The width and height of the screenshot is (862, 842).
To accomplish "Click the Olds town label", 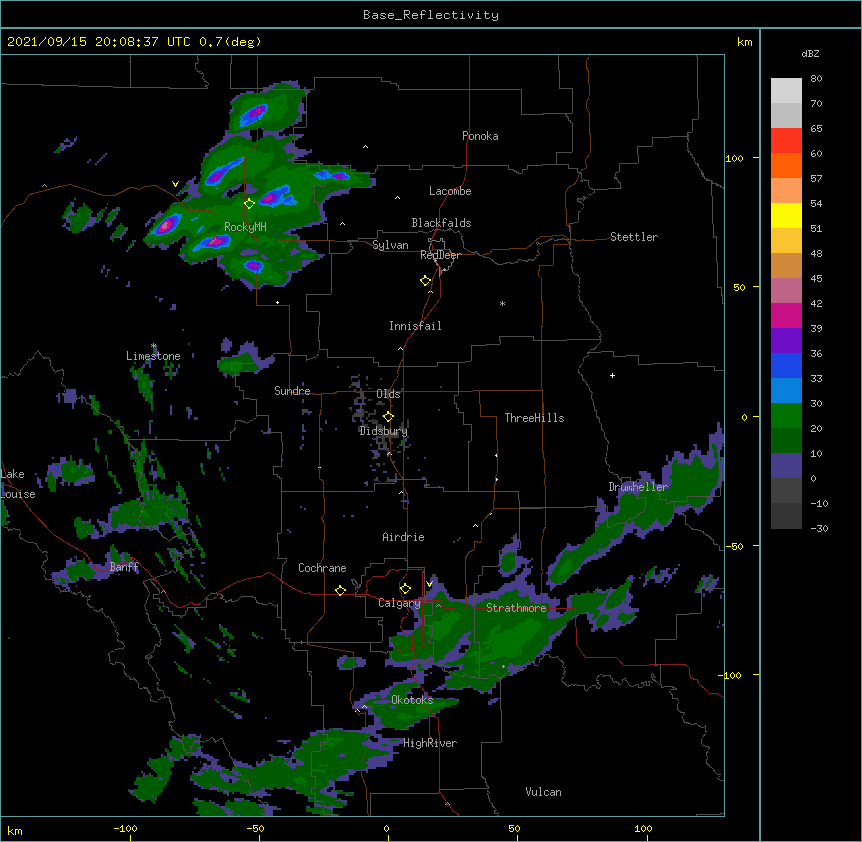I will click(388, 394).
